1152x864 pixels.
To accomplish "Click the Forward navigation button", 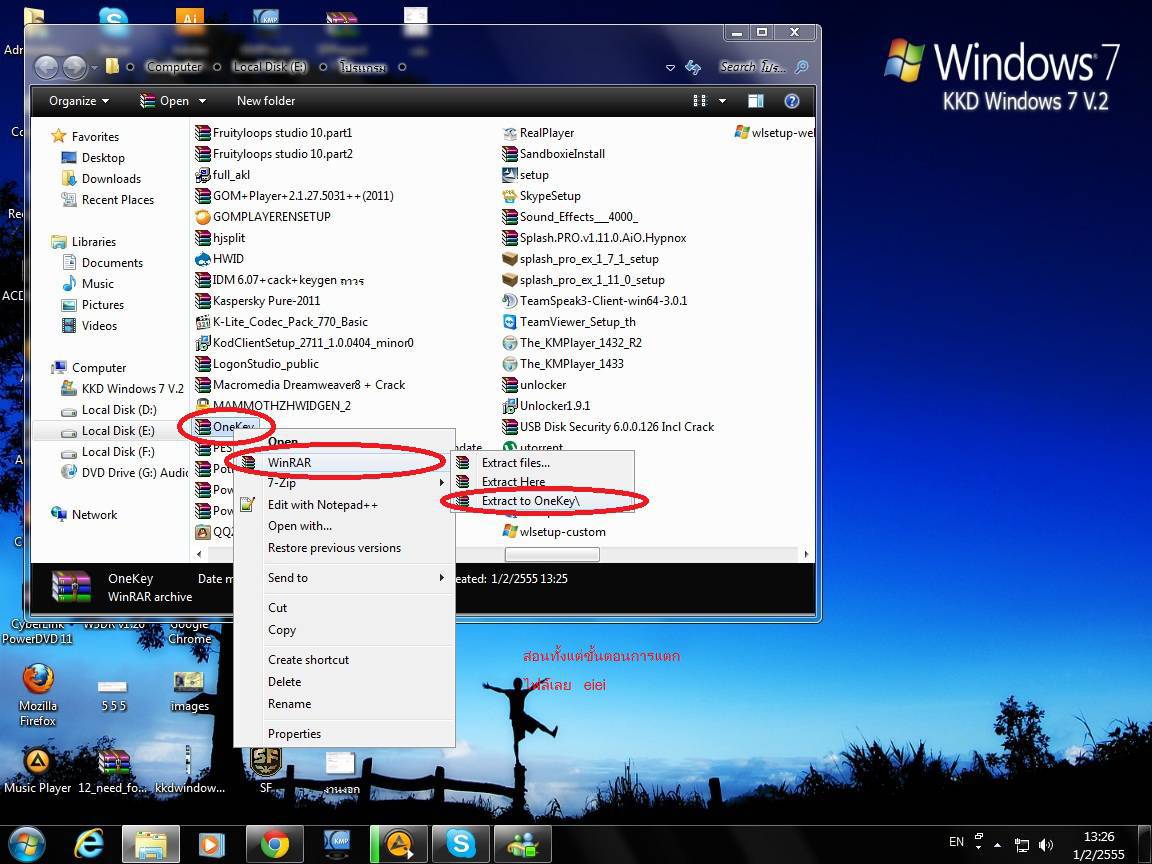I will (x=73, y=67).
